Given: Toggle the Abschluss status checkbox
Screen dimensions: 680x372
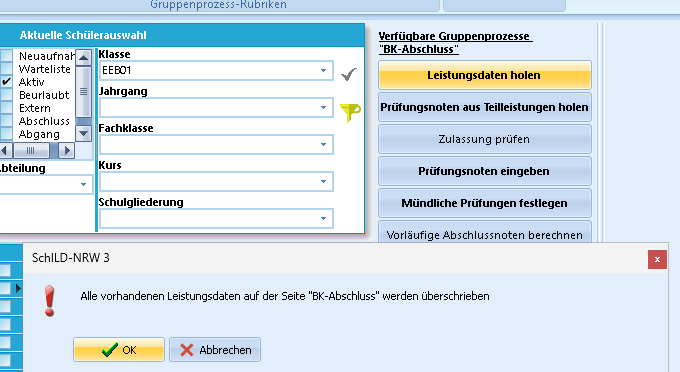Looking at the screenshot, I should (7, 121).
